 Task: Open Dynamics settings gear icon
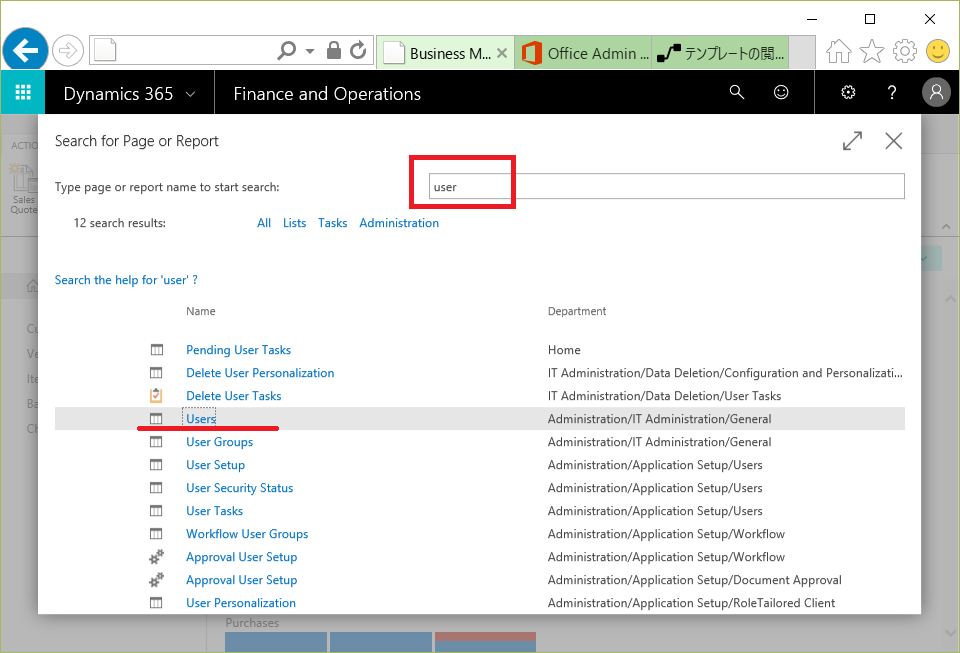point(848,92)
